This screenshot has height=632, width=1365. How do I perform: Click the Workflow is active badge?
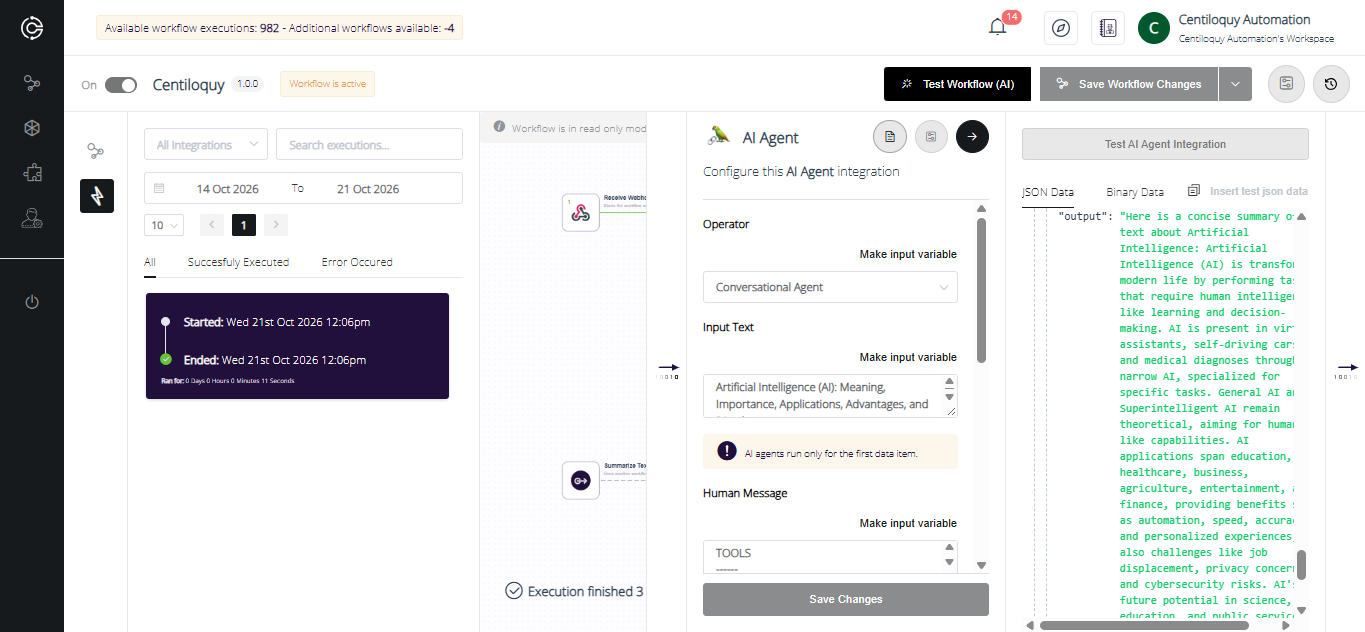point(328,84)
